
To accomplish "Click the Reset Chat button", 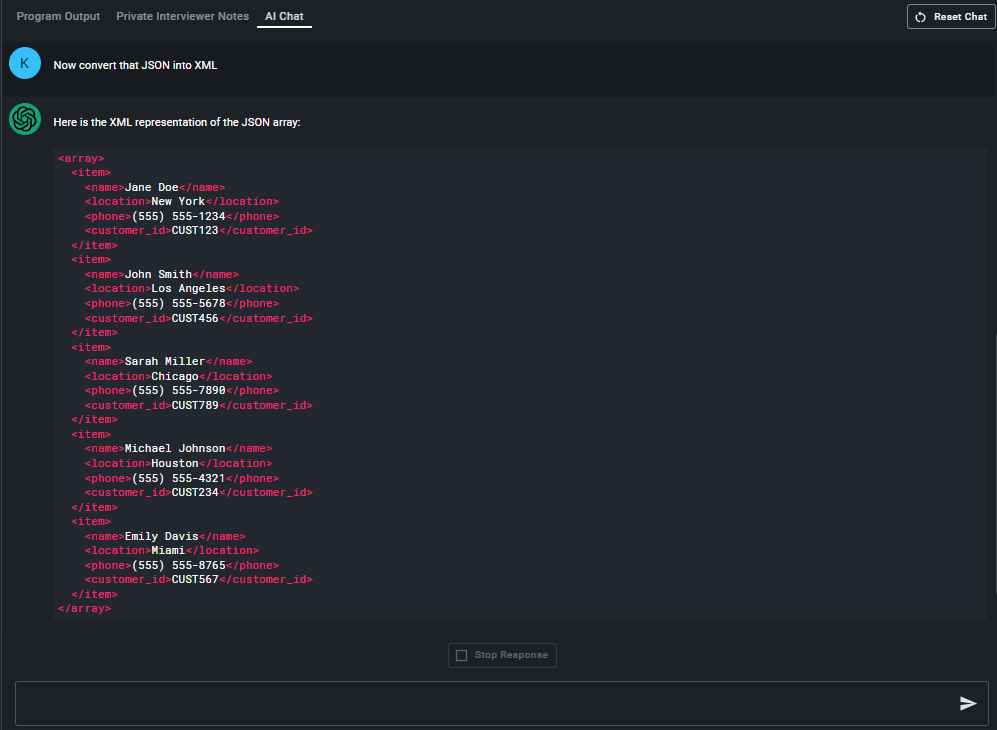I will coord(950,17).
